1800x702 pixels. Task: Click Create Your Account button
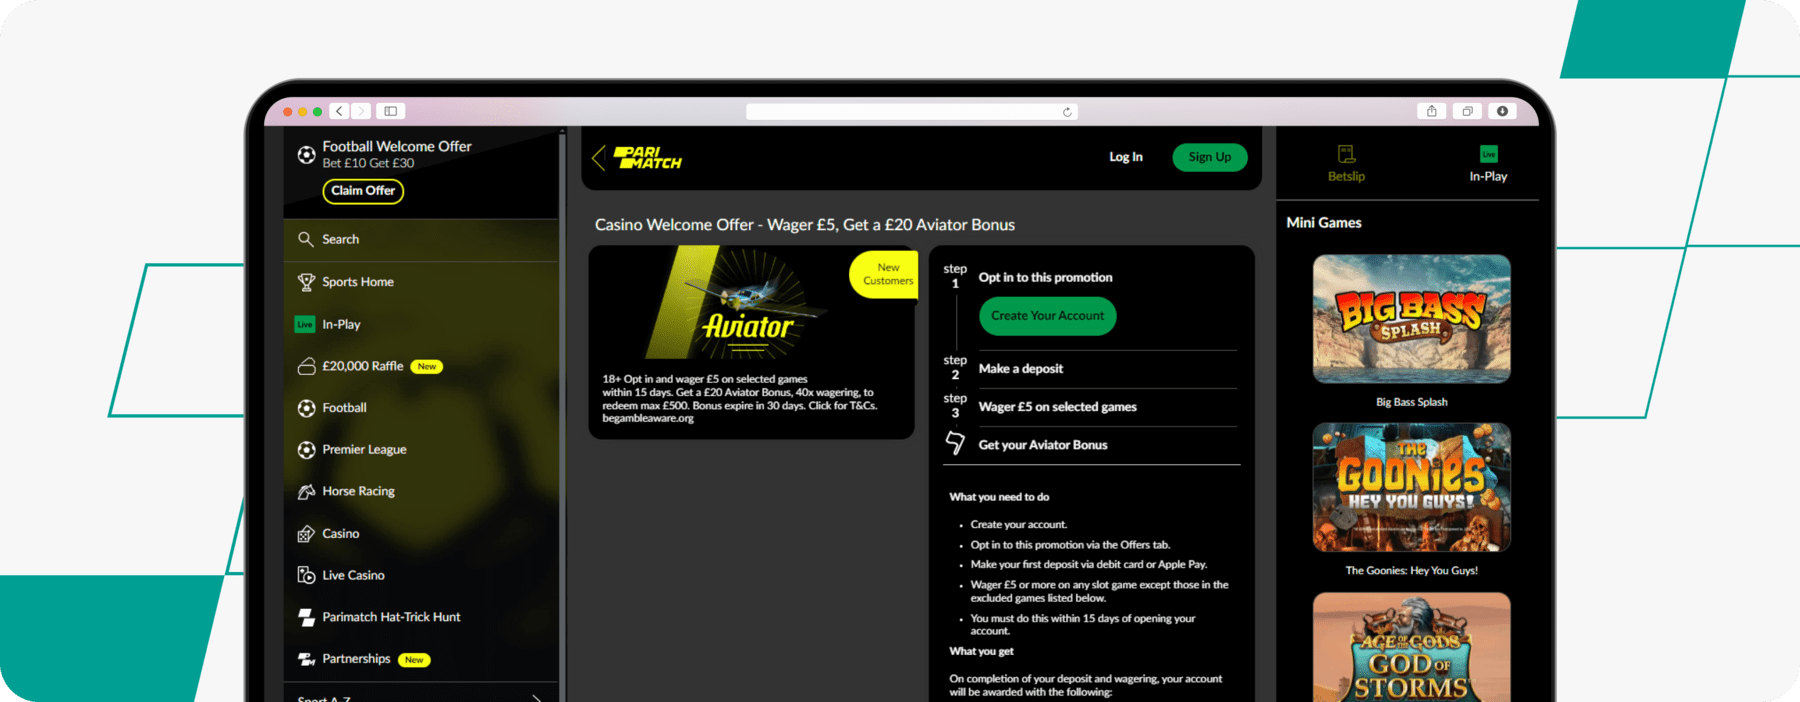[1047, 316]
